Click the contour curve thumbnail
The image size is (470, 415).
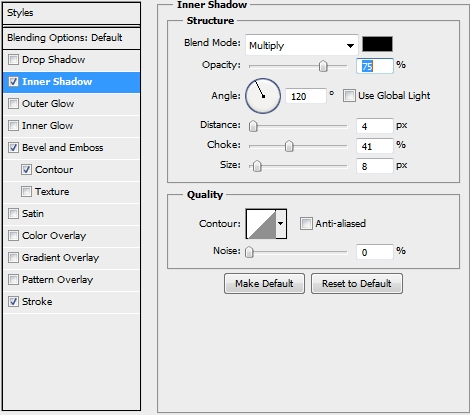[x=261, y=224]
